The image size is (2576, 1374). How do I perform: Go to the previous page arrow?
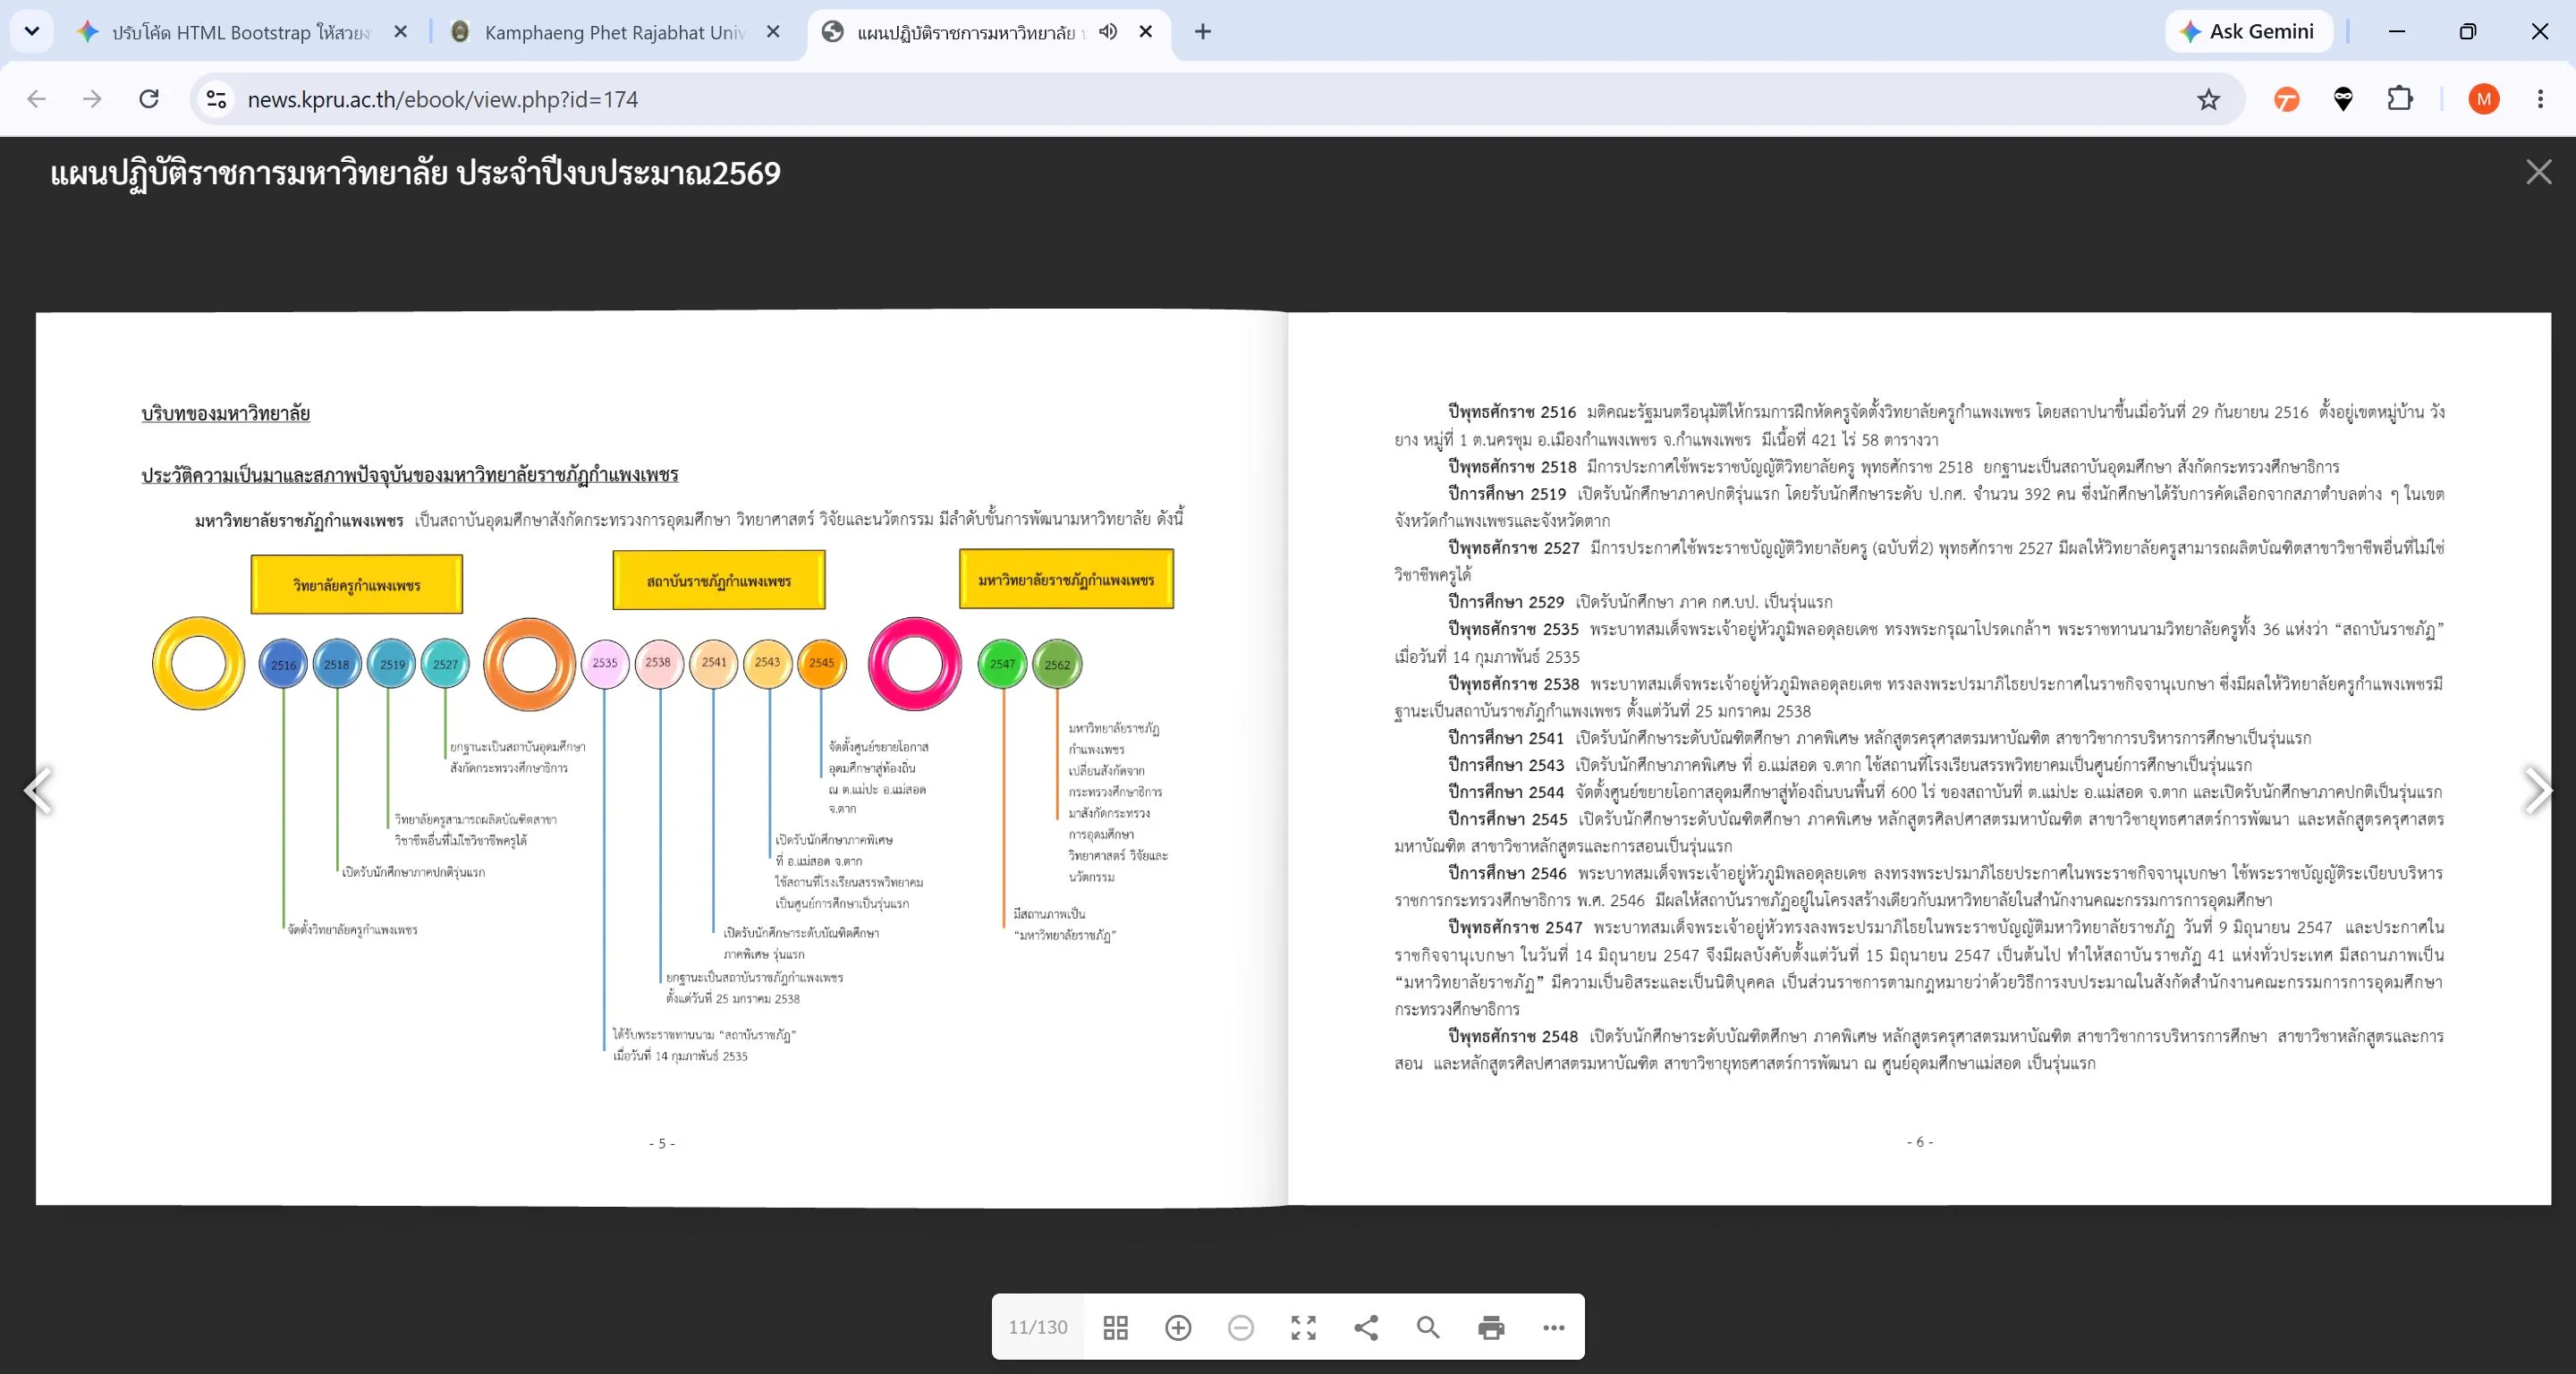click(38, 790)
